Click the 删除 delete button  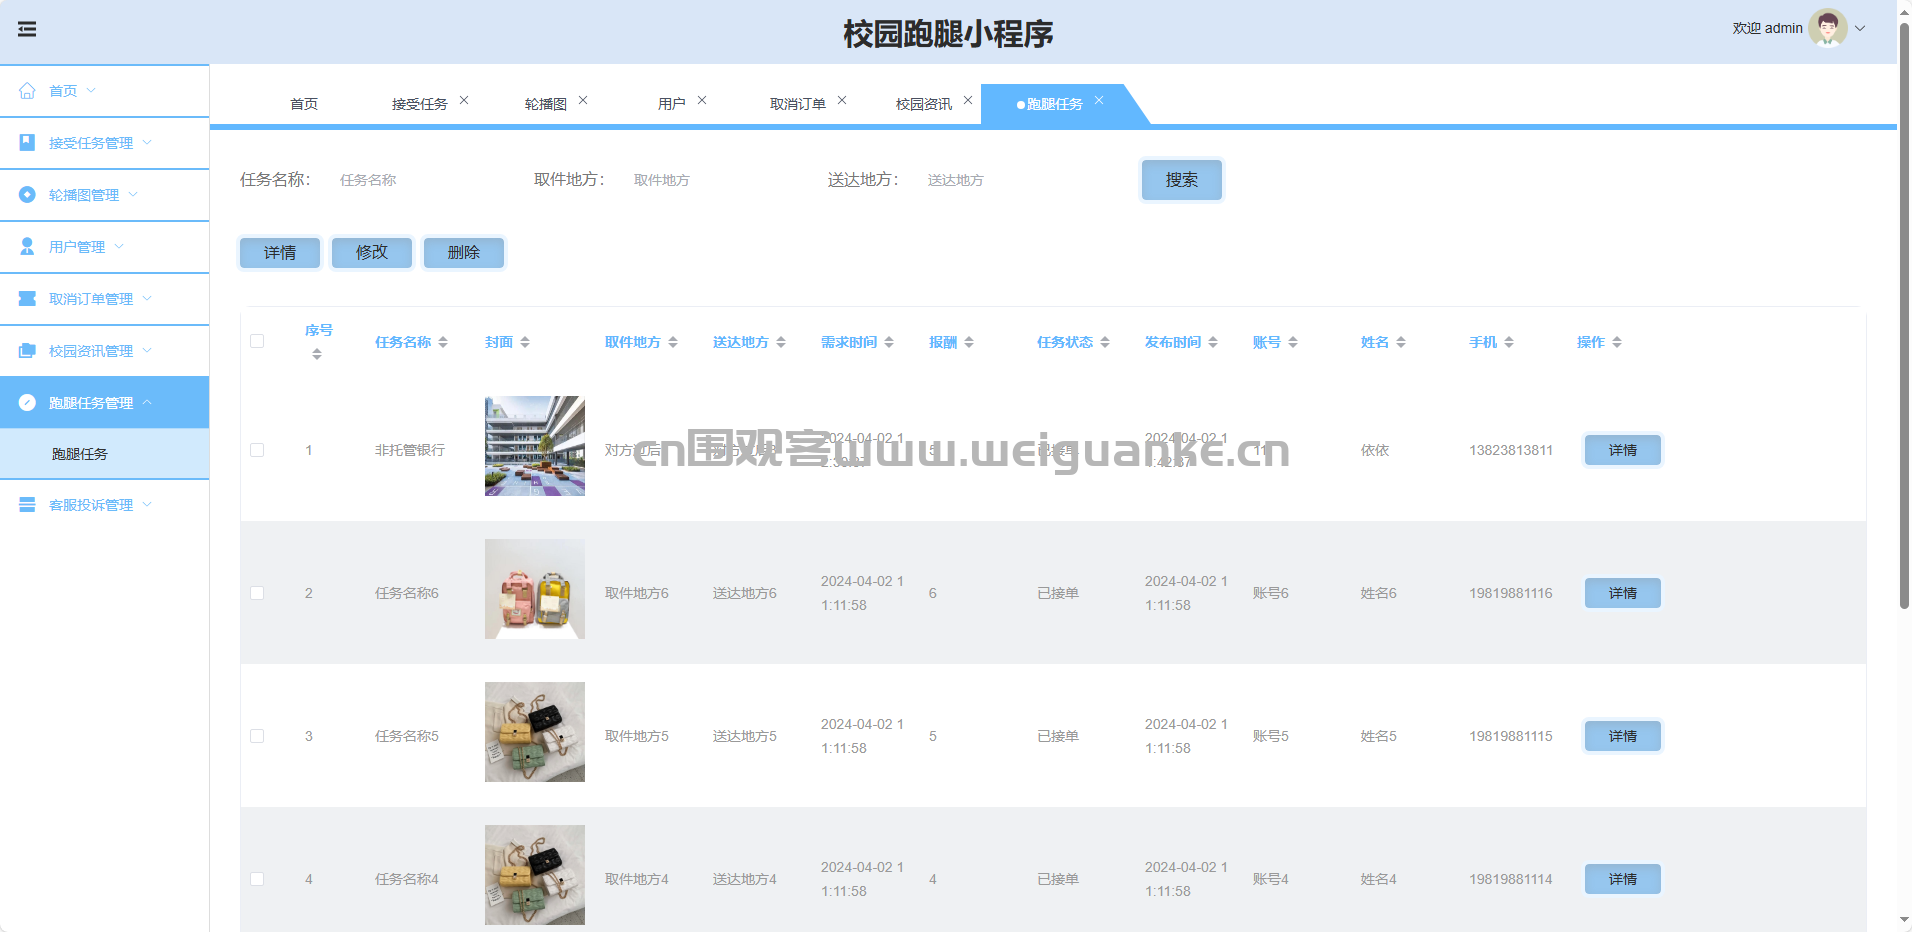463,252
